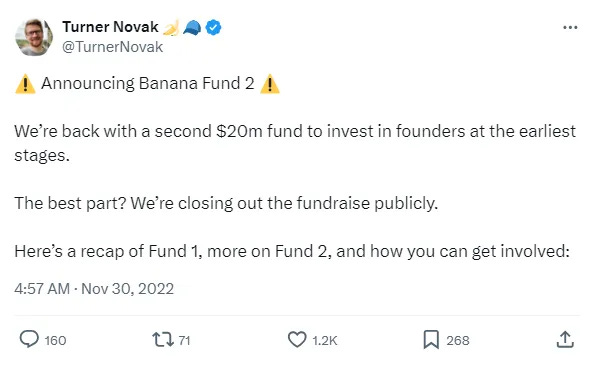
Task: Click the blue cap emoji
Action: coord(192,28)
